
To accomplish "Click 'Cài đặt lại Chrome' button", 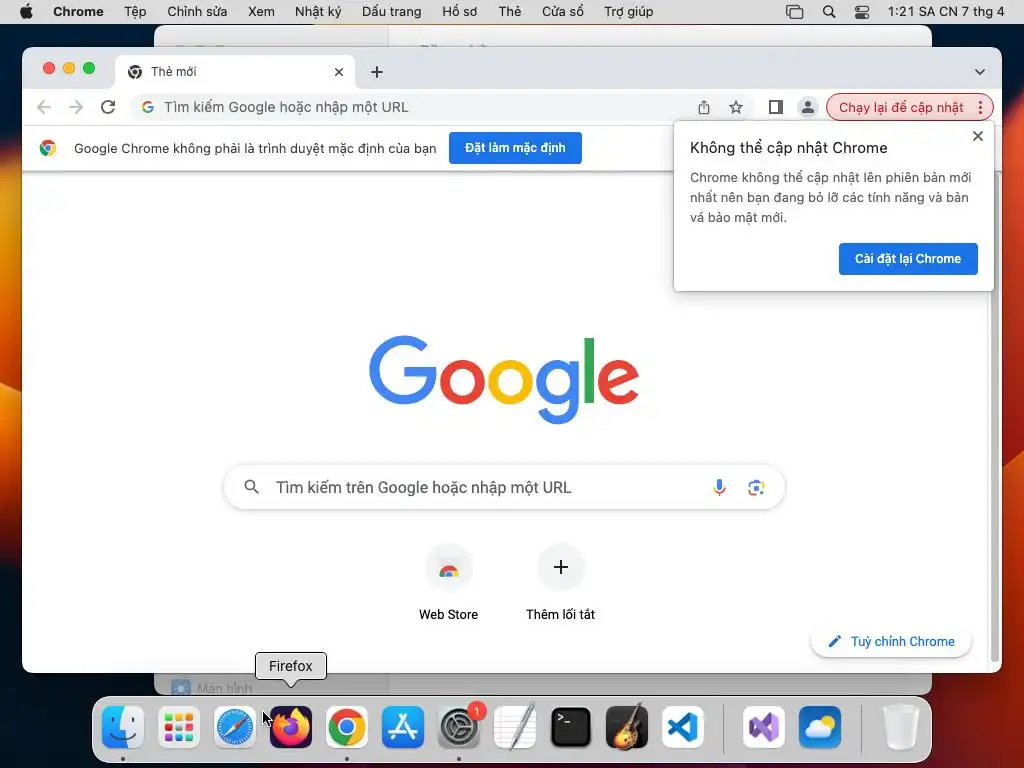I will click(908, 259).
